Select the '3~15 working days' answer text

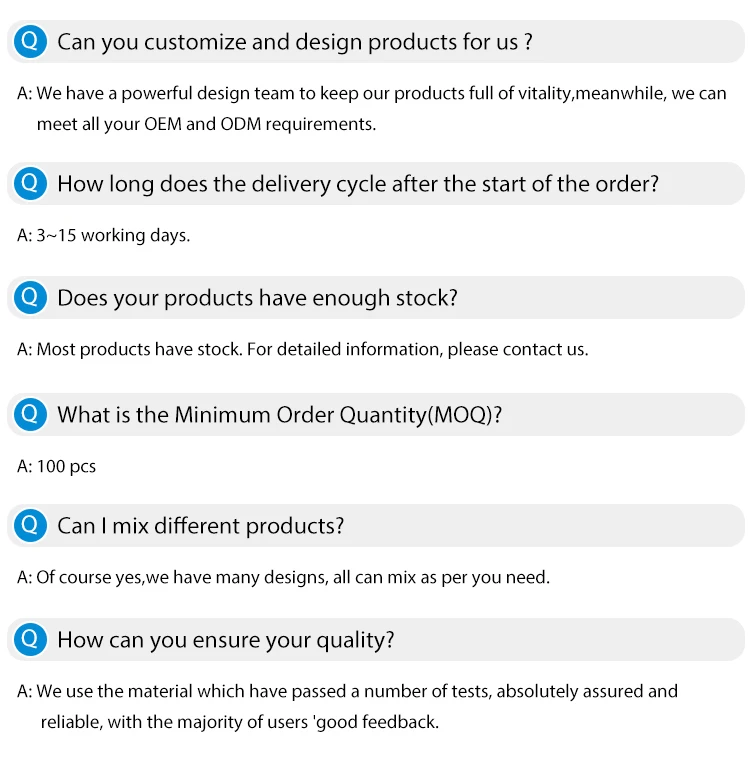pyautogui.click(x=104, y=235)
